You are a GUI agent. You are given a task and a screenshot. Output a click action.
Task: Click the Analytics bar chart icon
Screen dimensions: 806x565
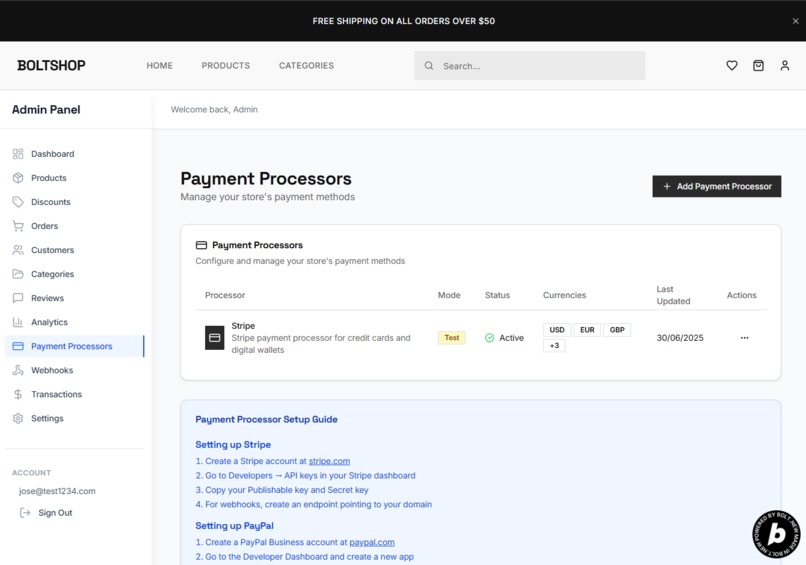tap(18, 322)
